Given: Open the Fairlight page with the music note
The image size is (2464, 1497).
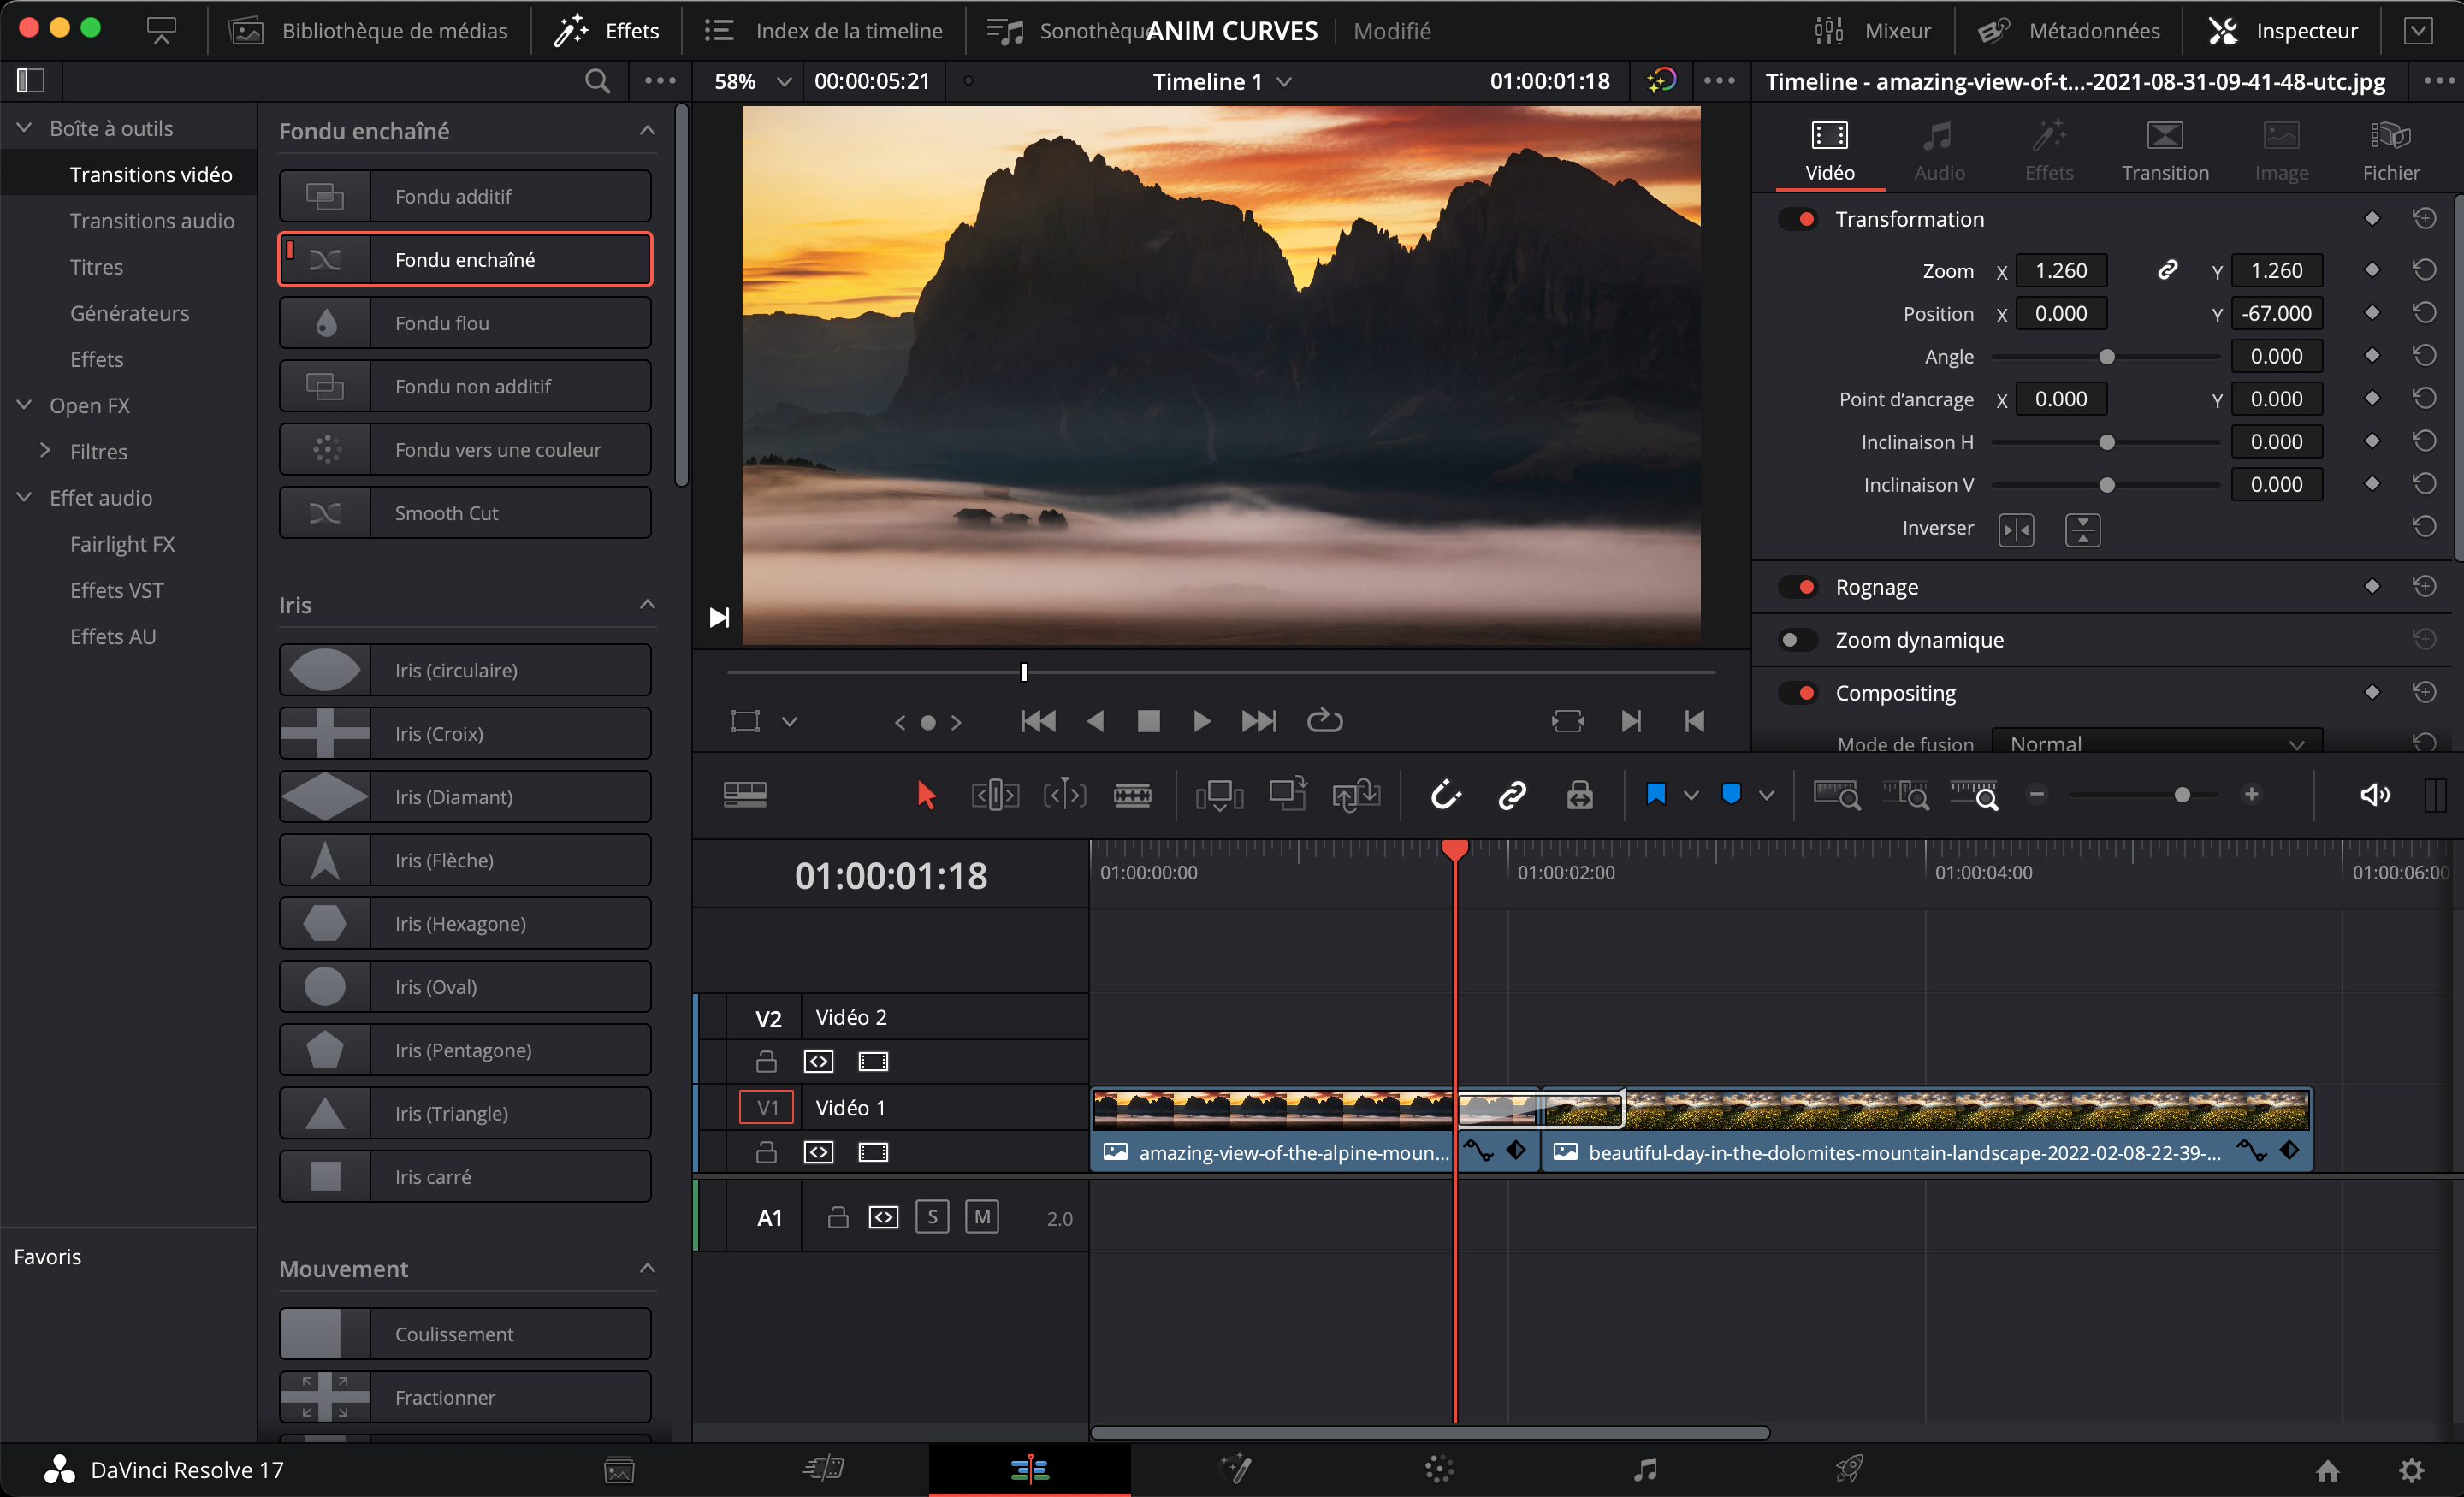Looking at the screenshot, I should tap(1645, 1470).
